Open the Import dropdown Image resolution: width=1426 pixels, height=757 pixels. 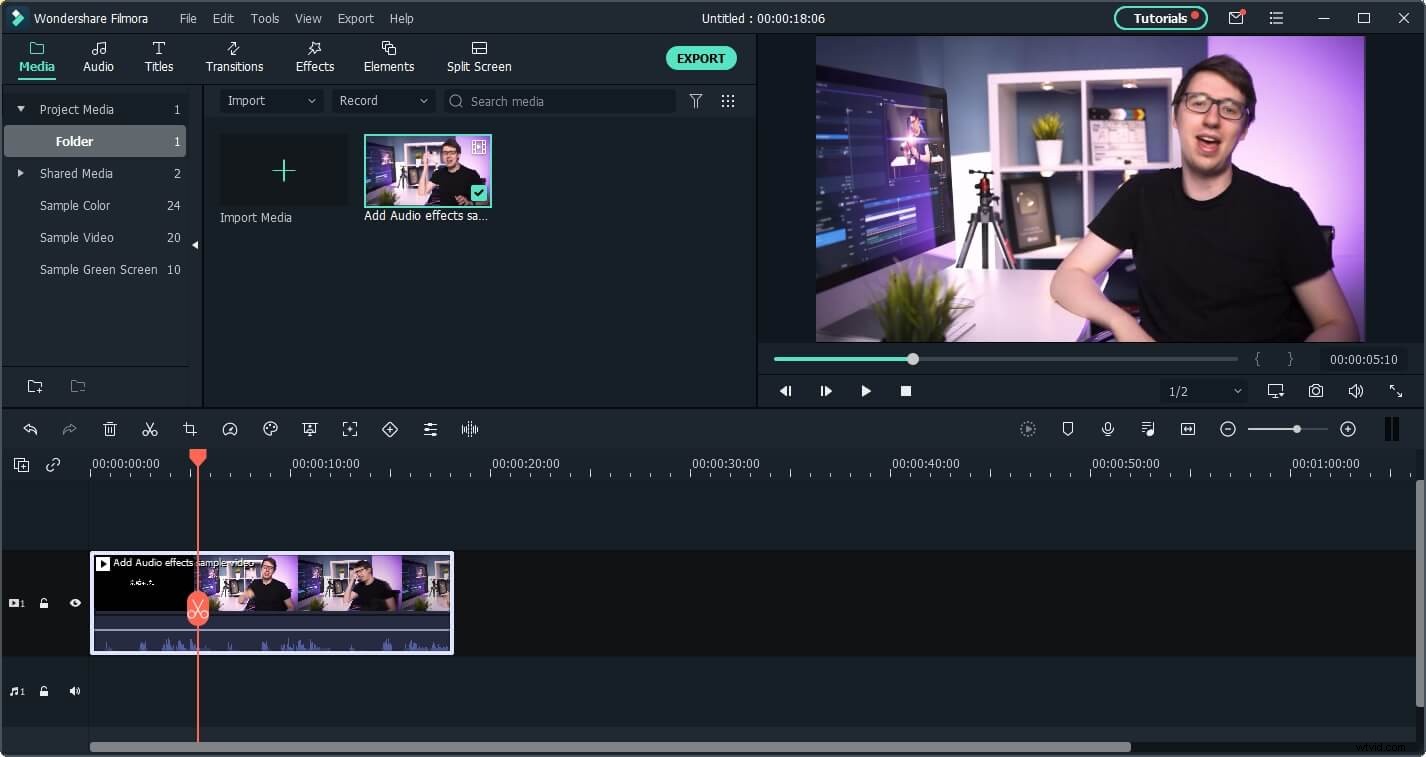[x=270, y=100]
